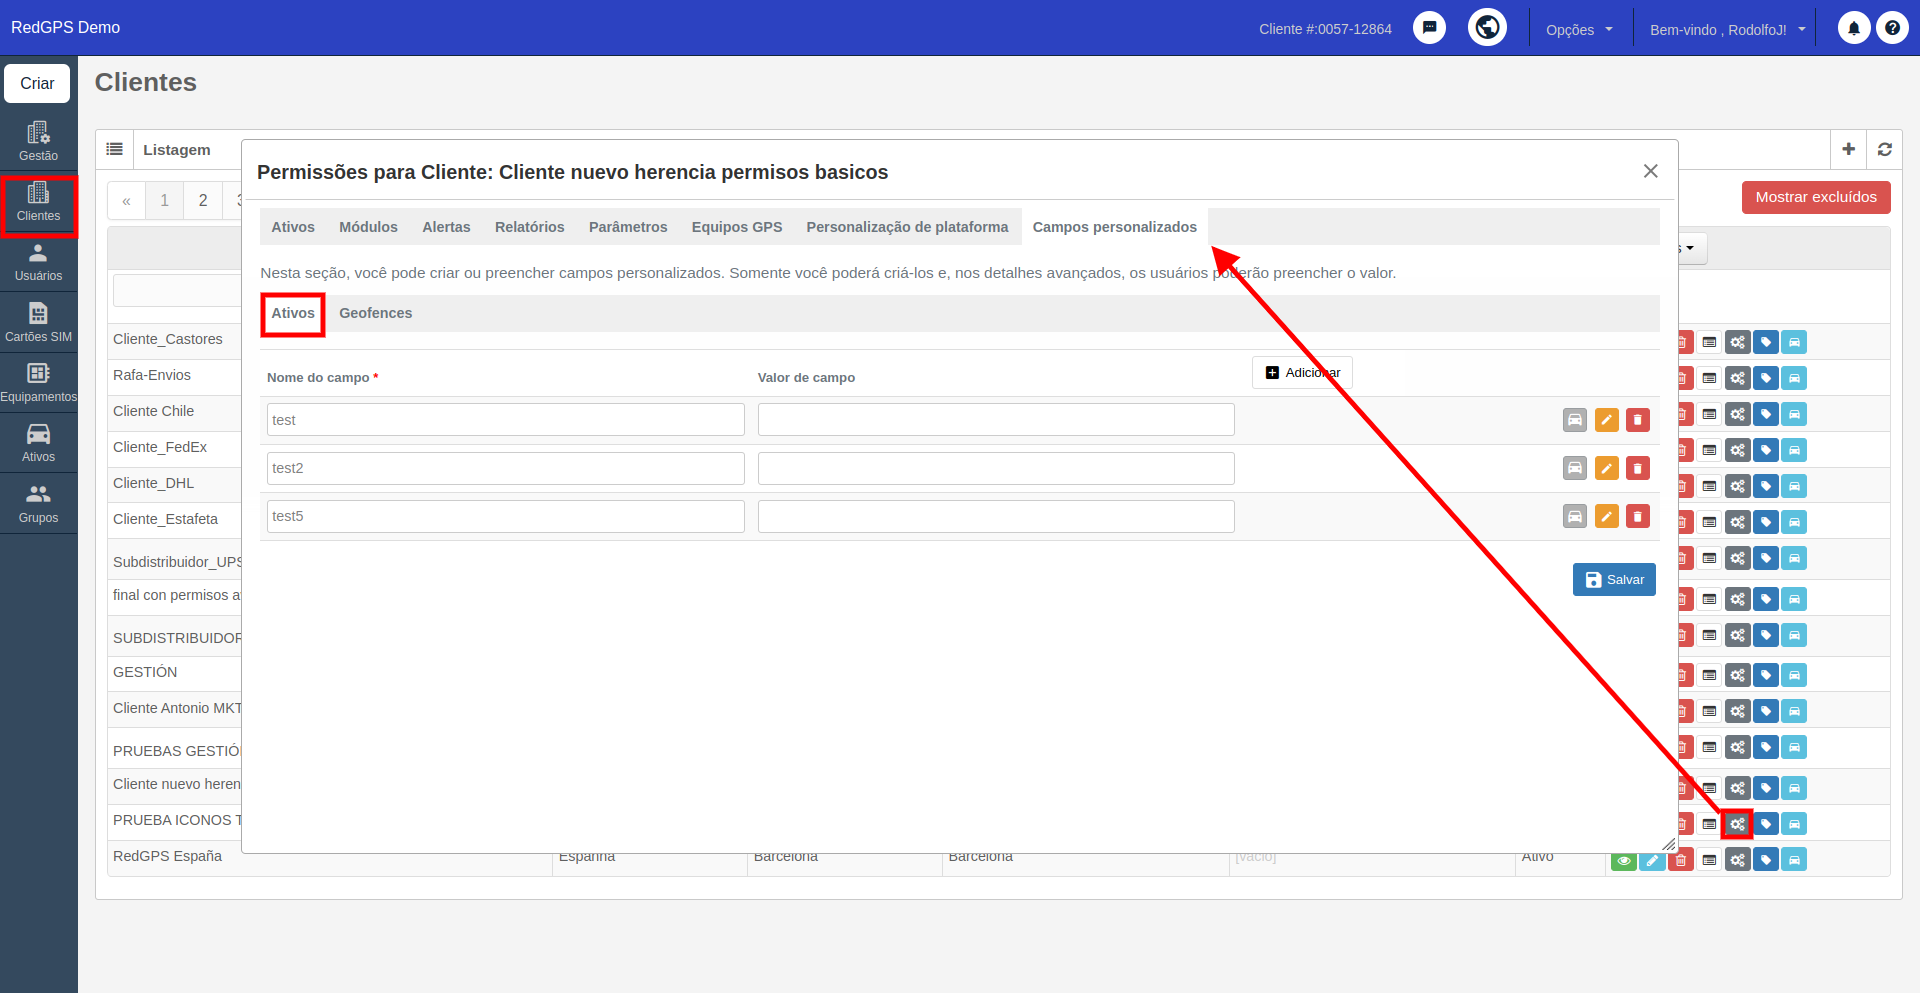Open permissions gear for Cliente_Castores row
This screenshot has width=1920, height=993.
point(1737,342)
